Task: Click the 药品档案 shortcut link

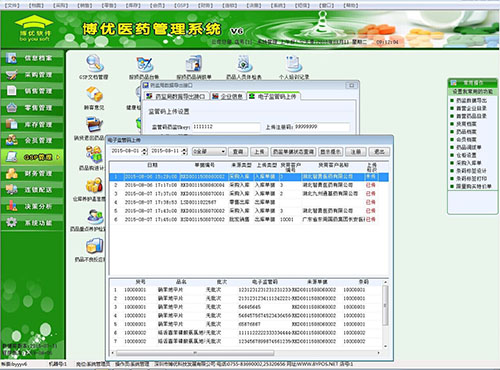Action: click(x=466, y=132)
